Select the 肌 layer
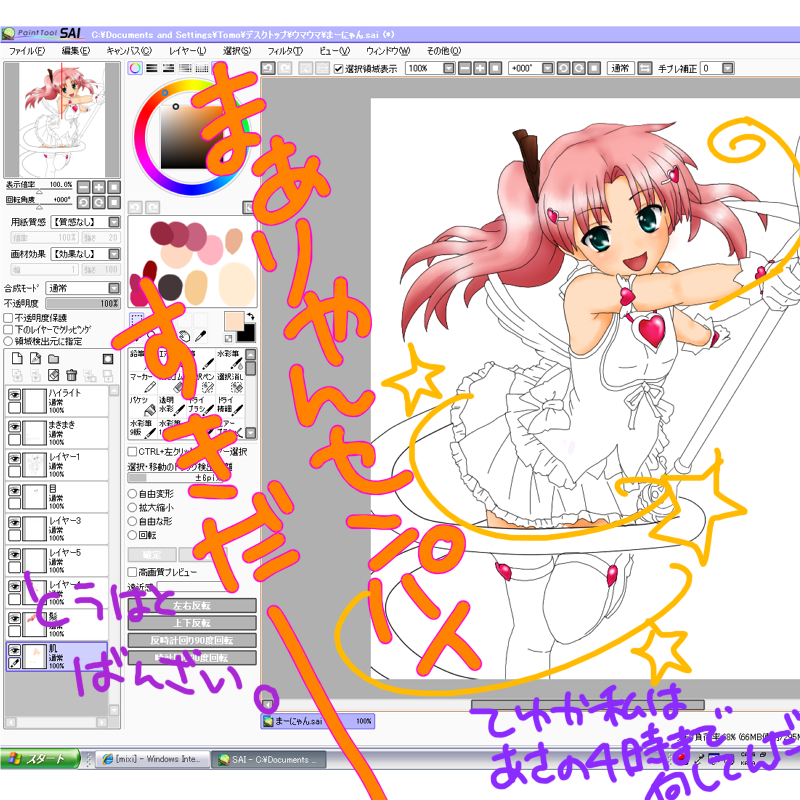800x800 pixels. pyautogui.click(x=57, y=656)
